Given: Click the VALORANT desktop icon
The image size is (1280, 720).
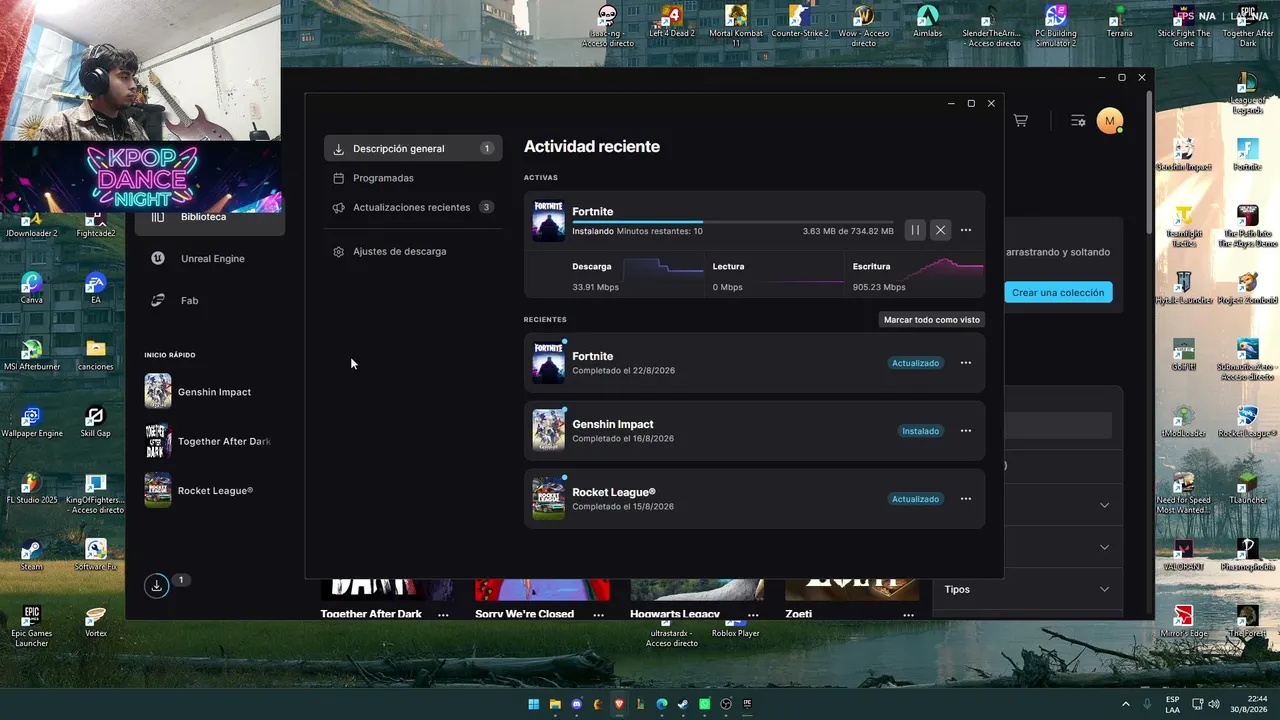Looking at the screenshot, I should [x=1184, y=555].
